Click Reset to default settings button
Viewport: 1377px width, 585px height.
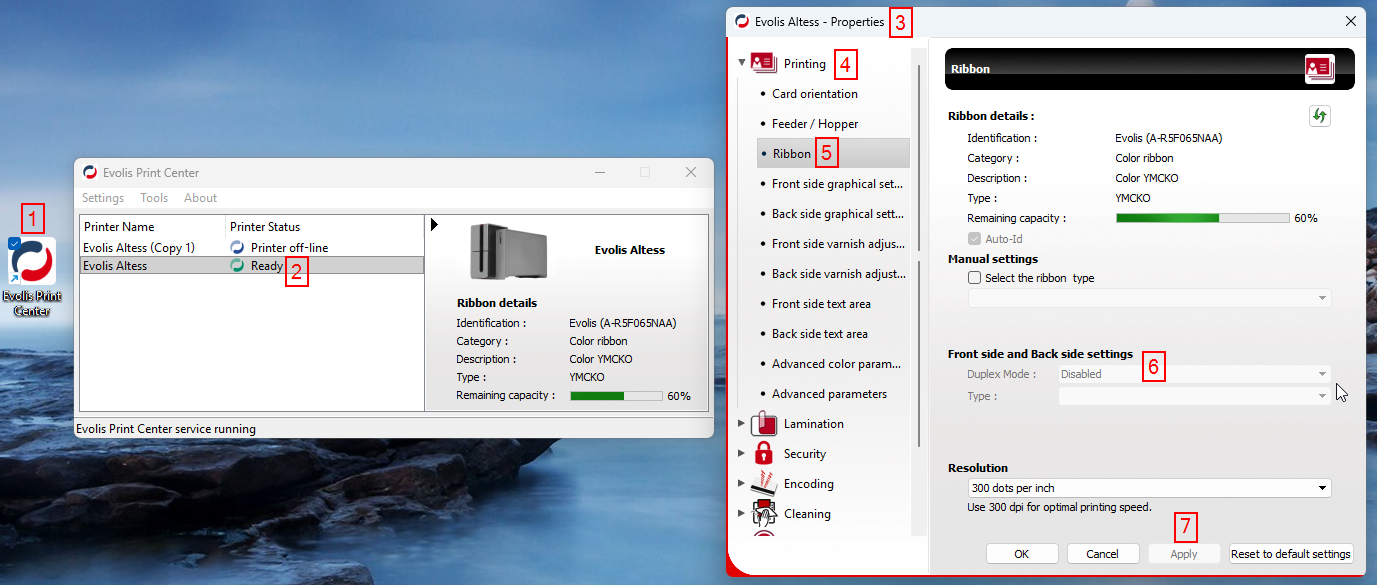click(1291, 554)
